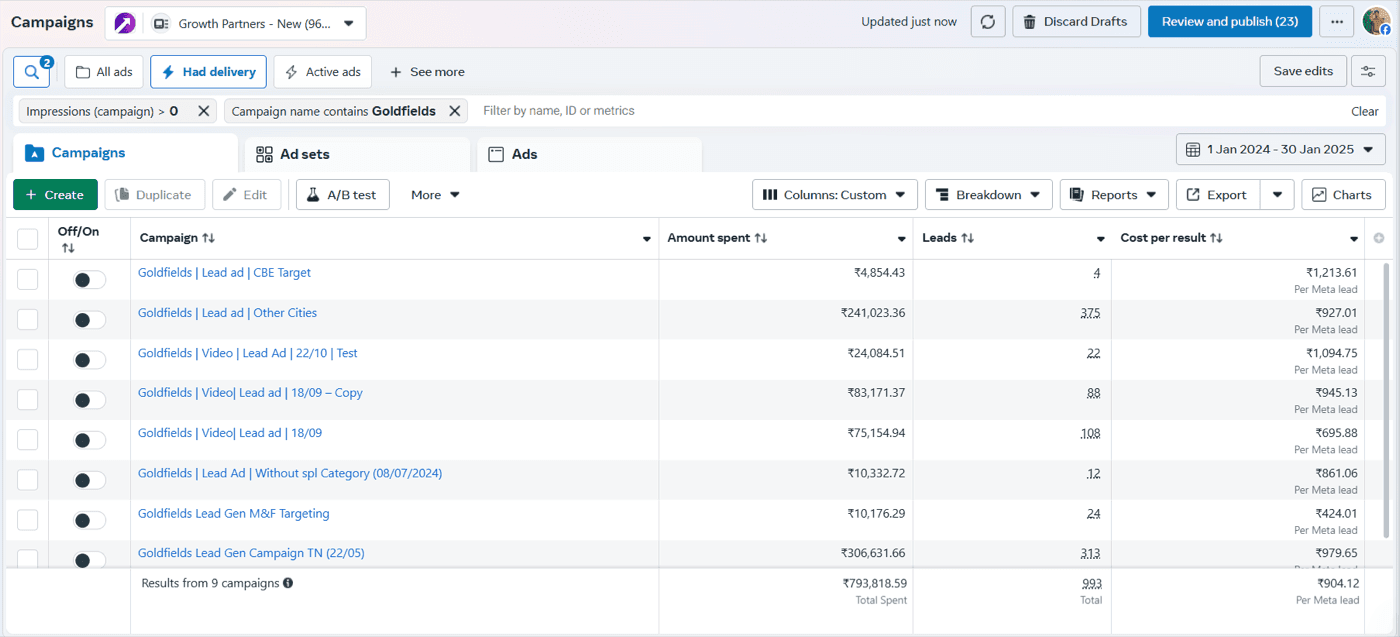The width and height of the screenshot is (1400, 637).
Task: Select the Active ads view
Action: pos(323,72)
